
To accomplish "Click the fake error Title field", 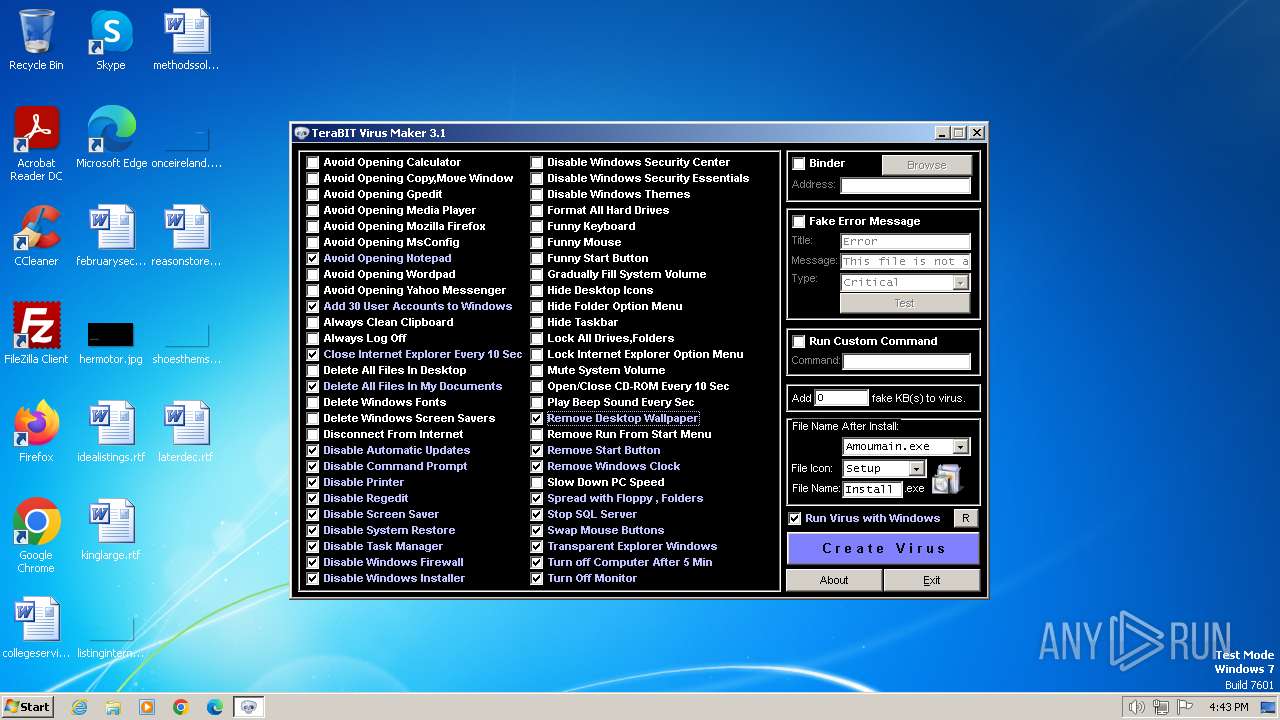I will 906,241.
